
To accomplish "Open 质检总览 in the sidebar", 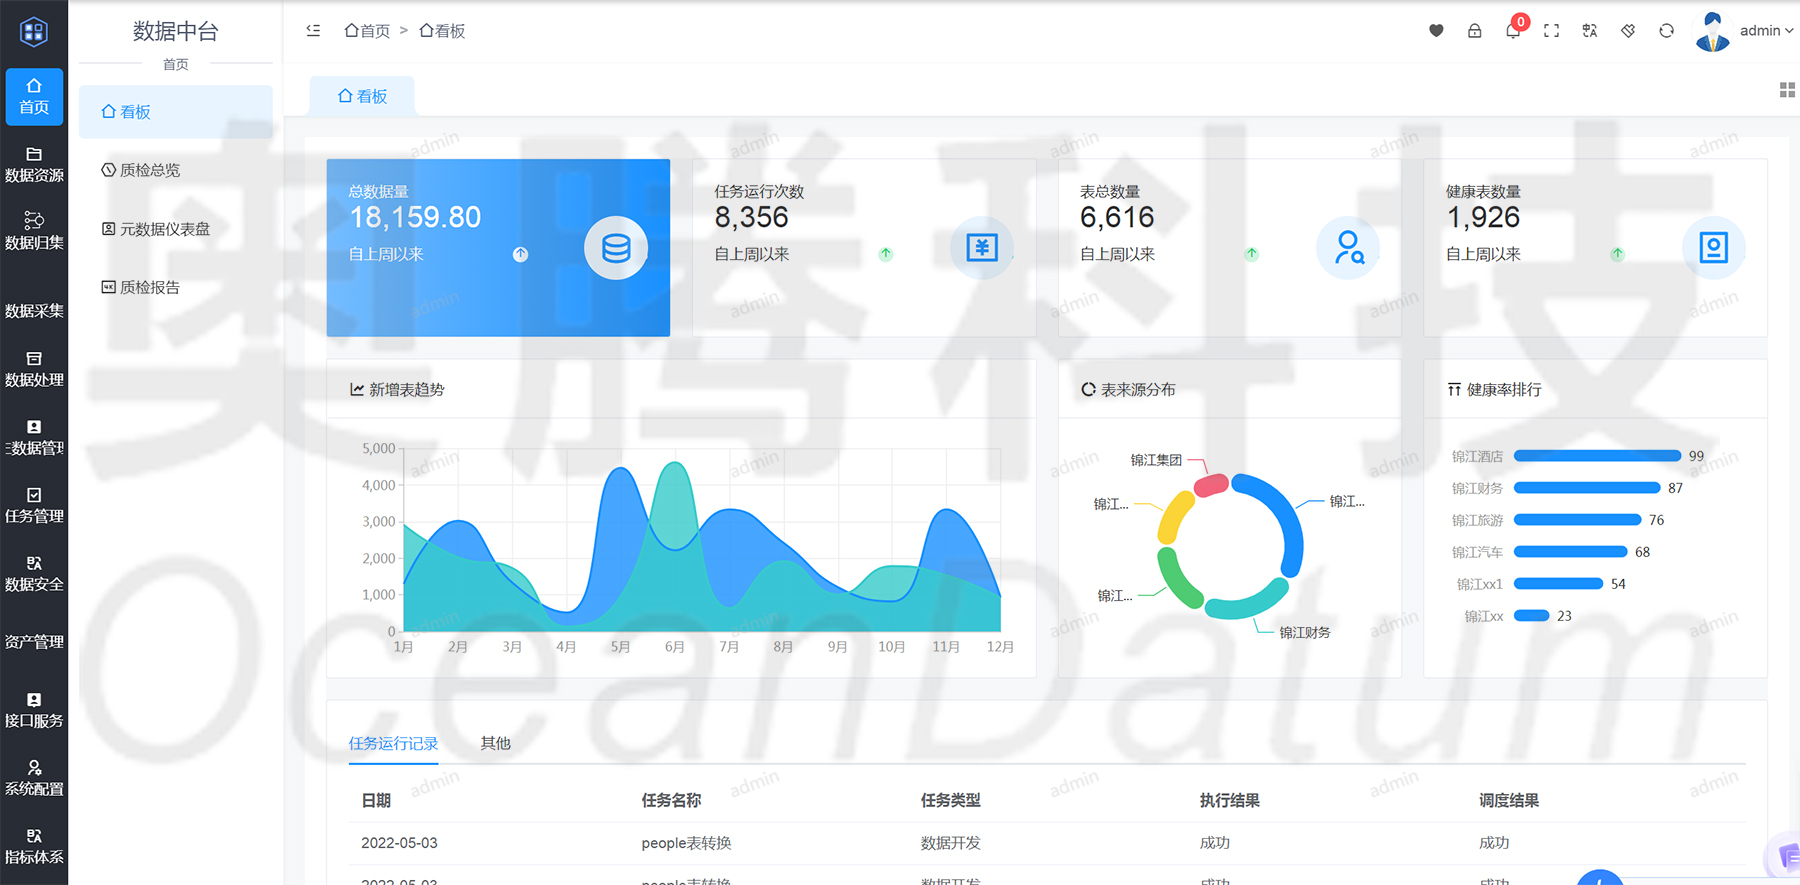I will (x=175, y=170).
